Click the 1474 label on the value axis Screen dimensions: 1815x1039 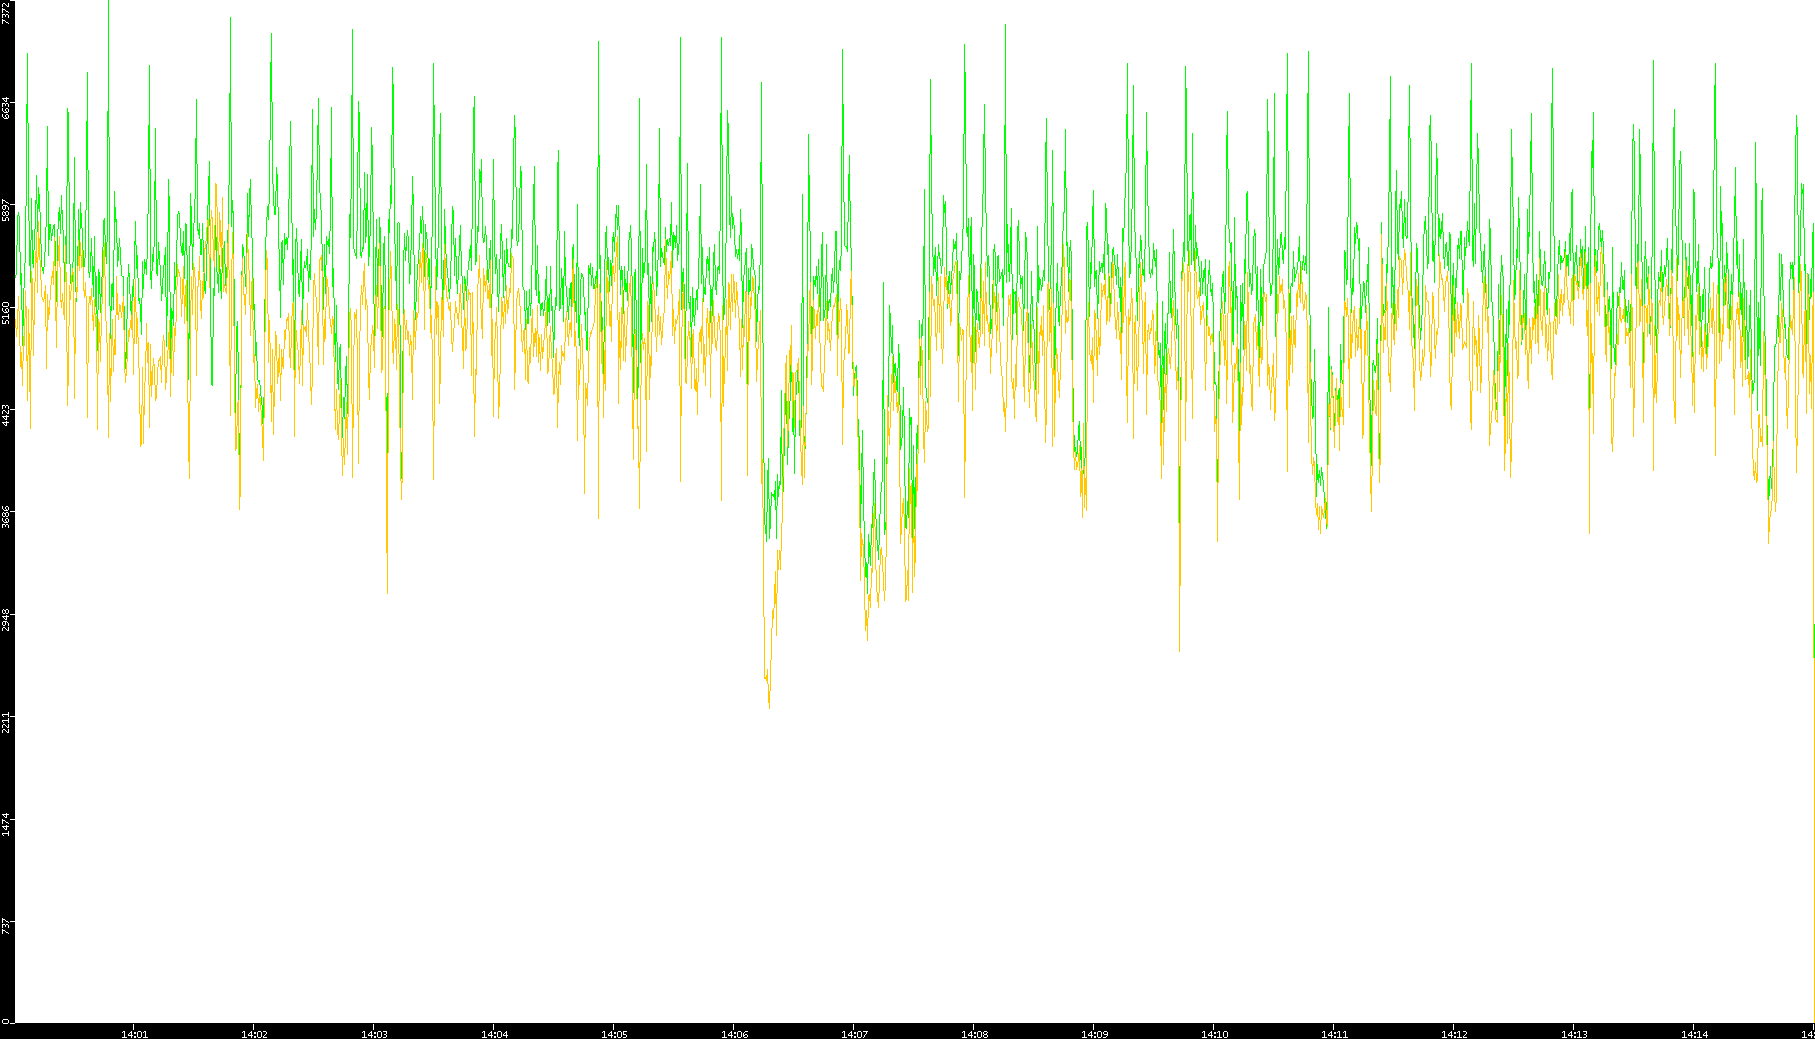pyautogui.click(x=7, y=824)
